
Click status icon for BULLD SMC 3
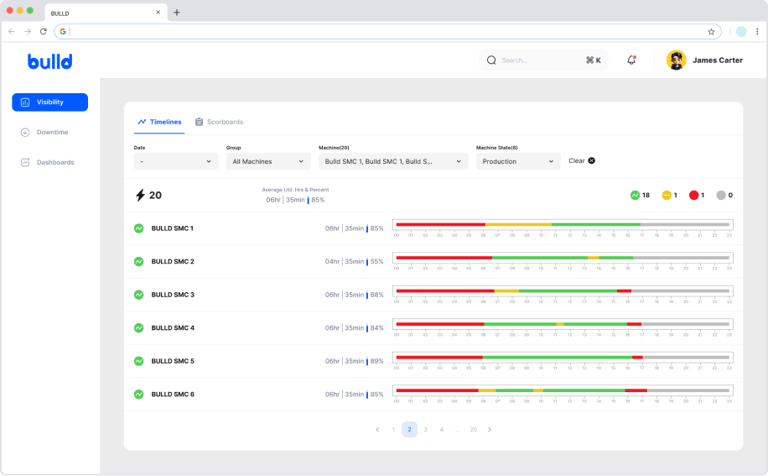[x=139, y=295]
